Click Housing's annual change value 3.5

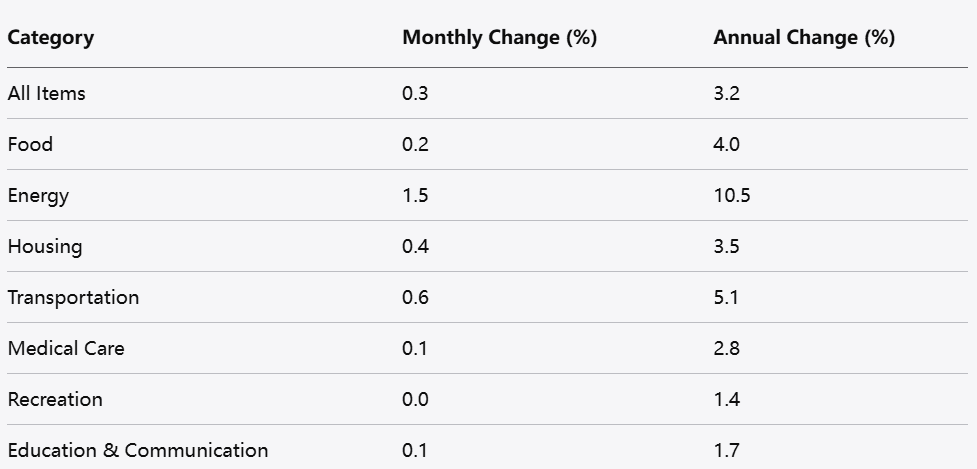727,247
